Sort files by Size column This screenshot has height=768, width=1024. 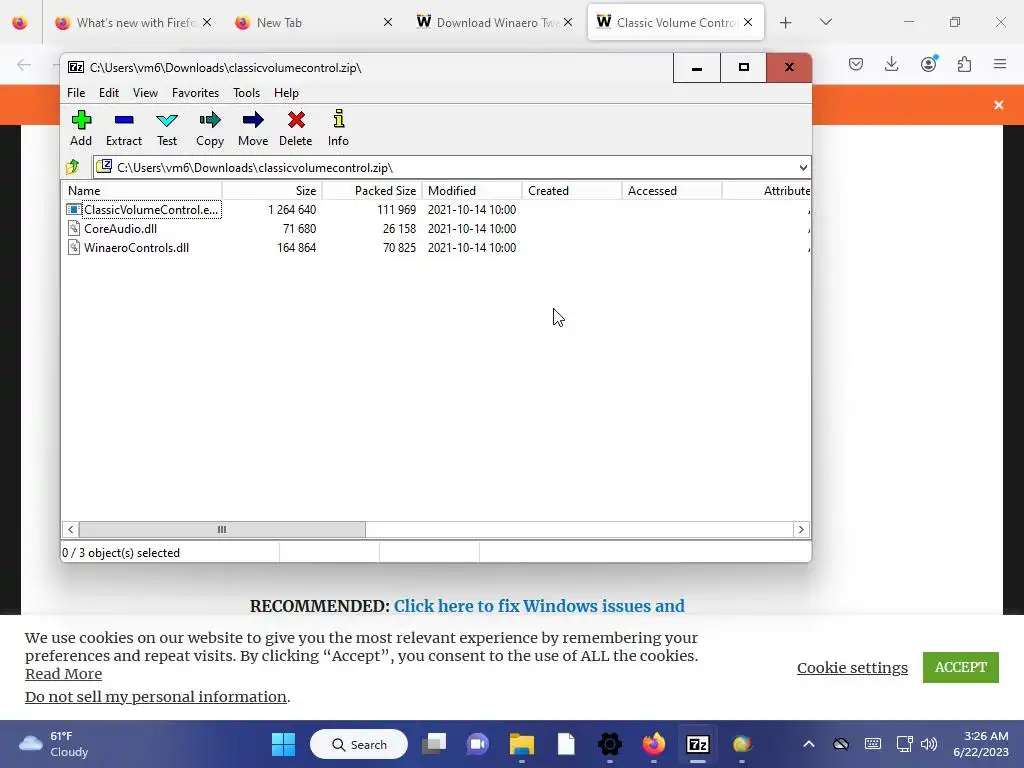272,191
